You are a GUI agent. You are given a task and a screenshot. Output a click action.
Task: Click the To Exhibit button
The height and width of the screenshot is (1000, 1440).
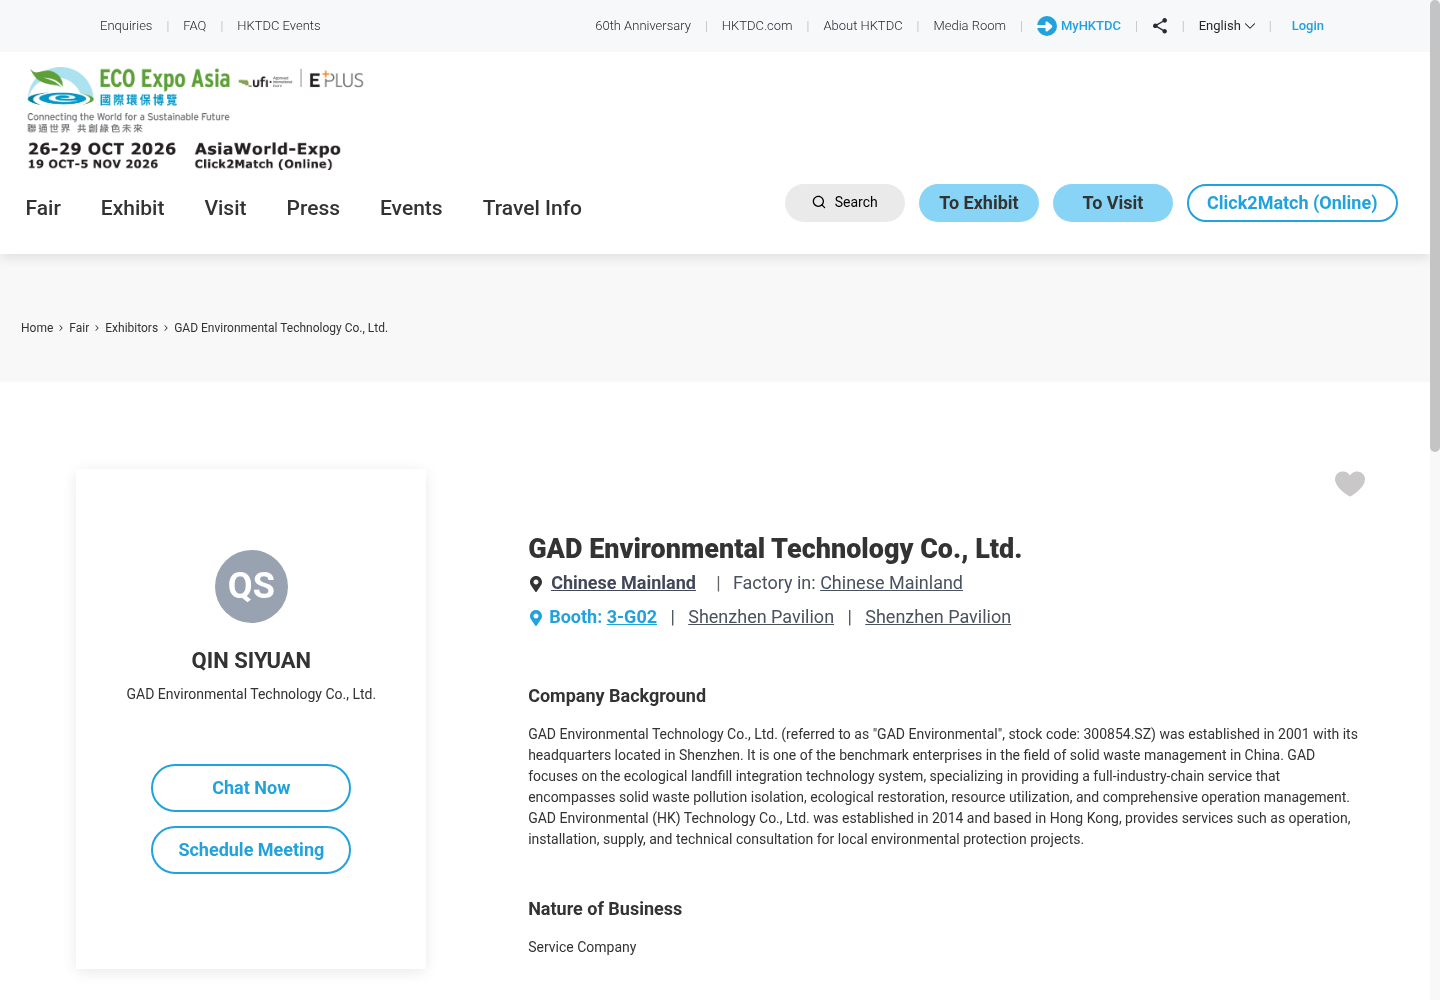click(x=979, y=203)
